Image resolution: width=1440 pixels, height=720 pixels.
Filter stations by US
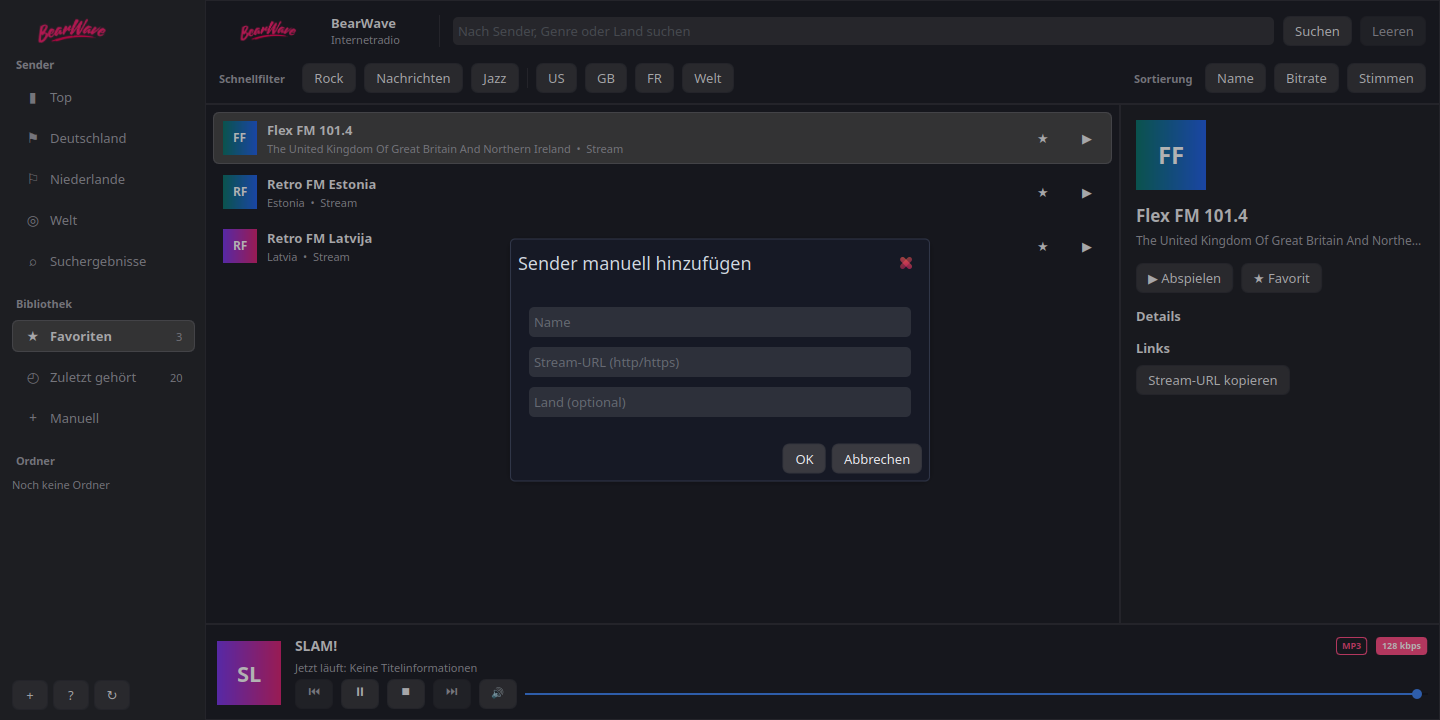coord(556,78)
